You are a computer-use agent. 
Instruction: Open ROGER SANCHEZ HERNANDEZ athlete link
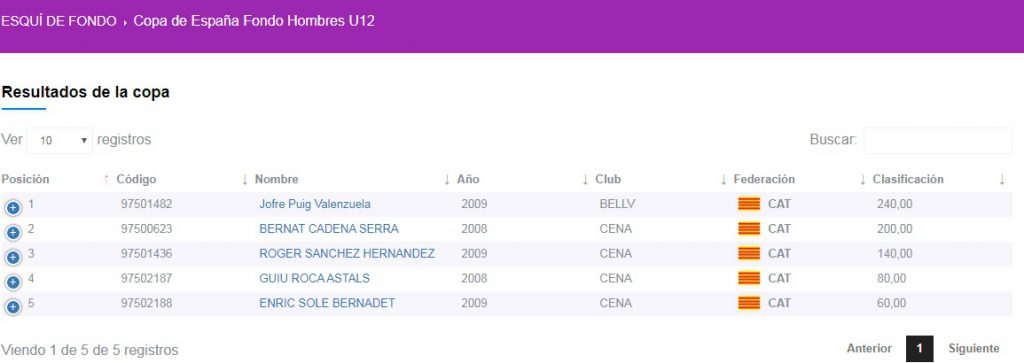tap(347, 254)
